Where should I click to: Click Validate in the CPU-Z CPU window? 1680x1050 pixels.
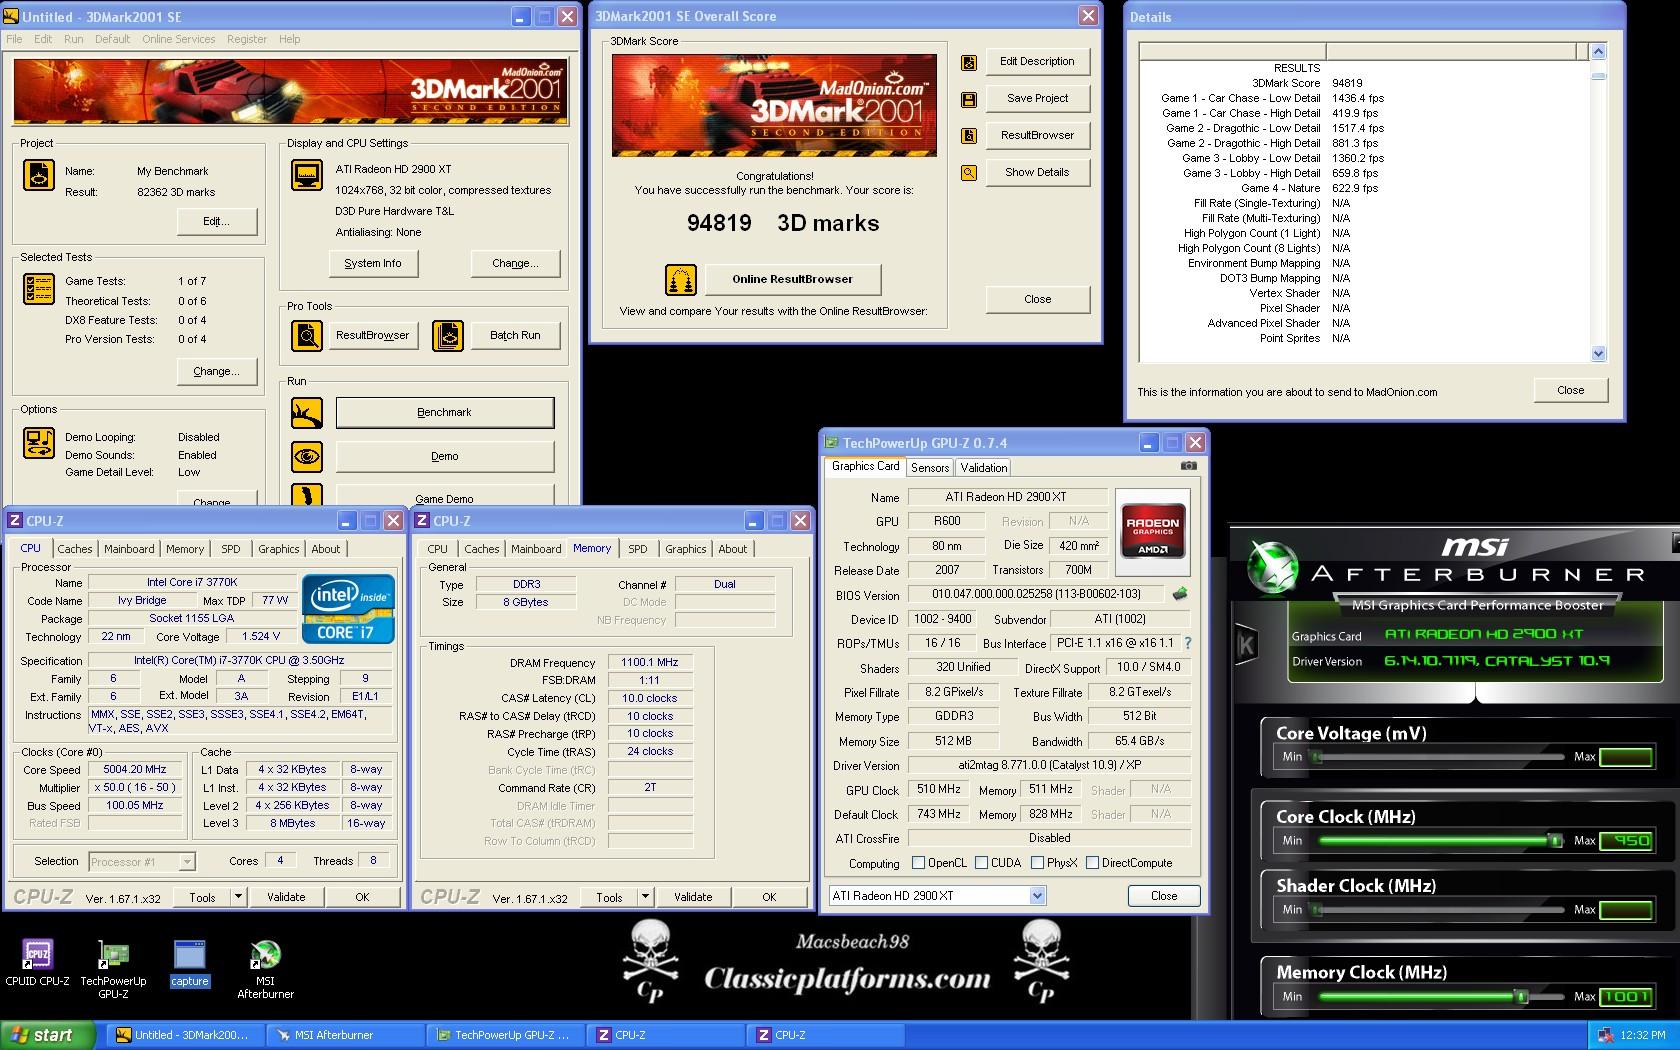(286, 897)
